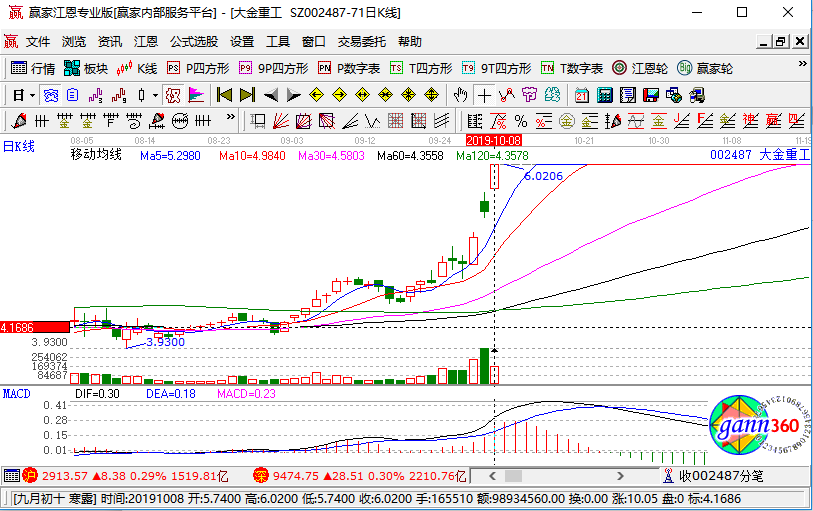The image size is (813, 511).
Task: Toggle the dark red figure icon
Action: tap(173, 95)
